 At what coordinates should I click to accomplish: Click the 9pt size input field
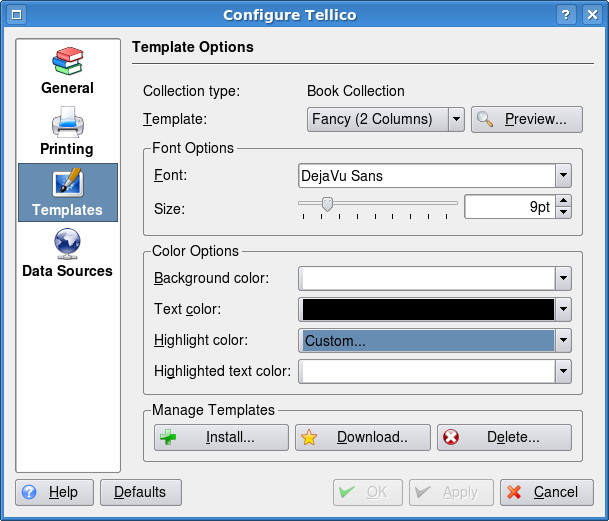click(x=510, y=207)
